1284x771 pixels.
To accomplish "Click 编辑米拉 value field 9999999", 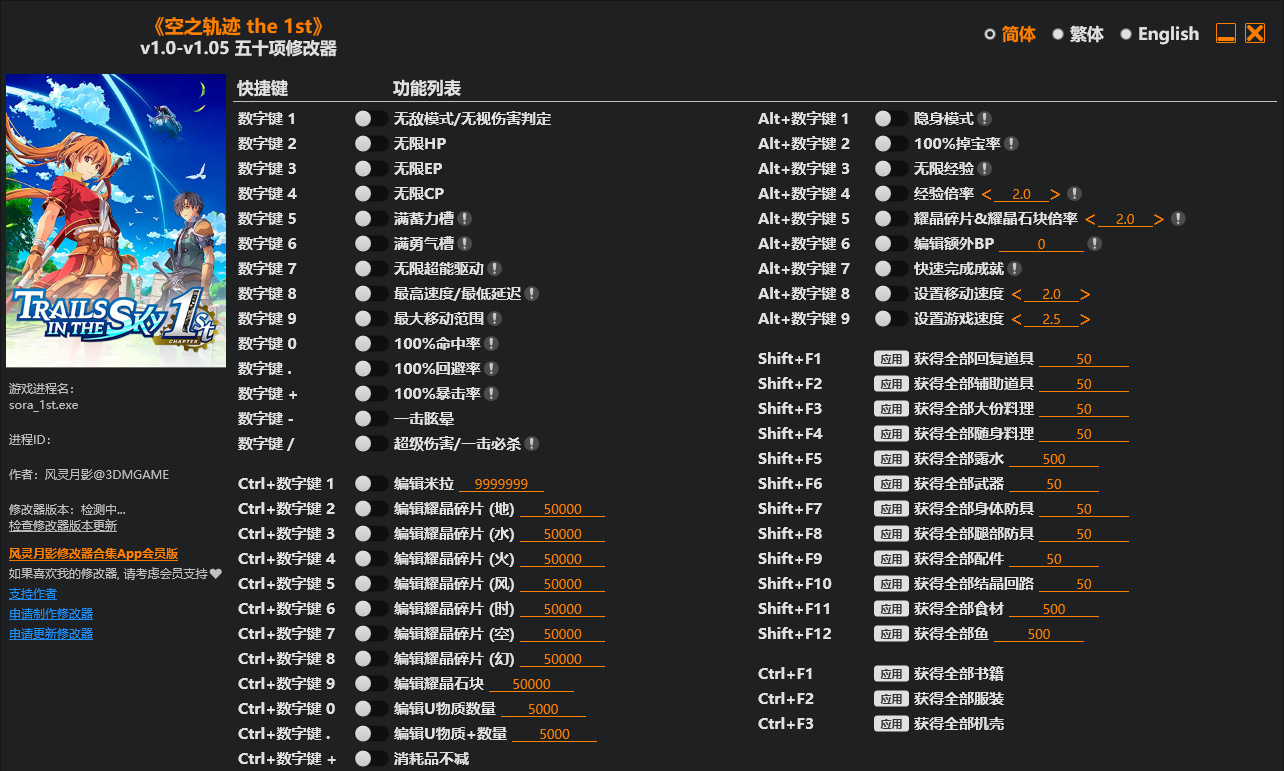I will (x=502, y=484).
